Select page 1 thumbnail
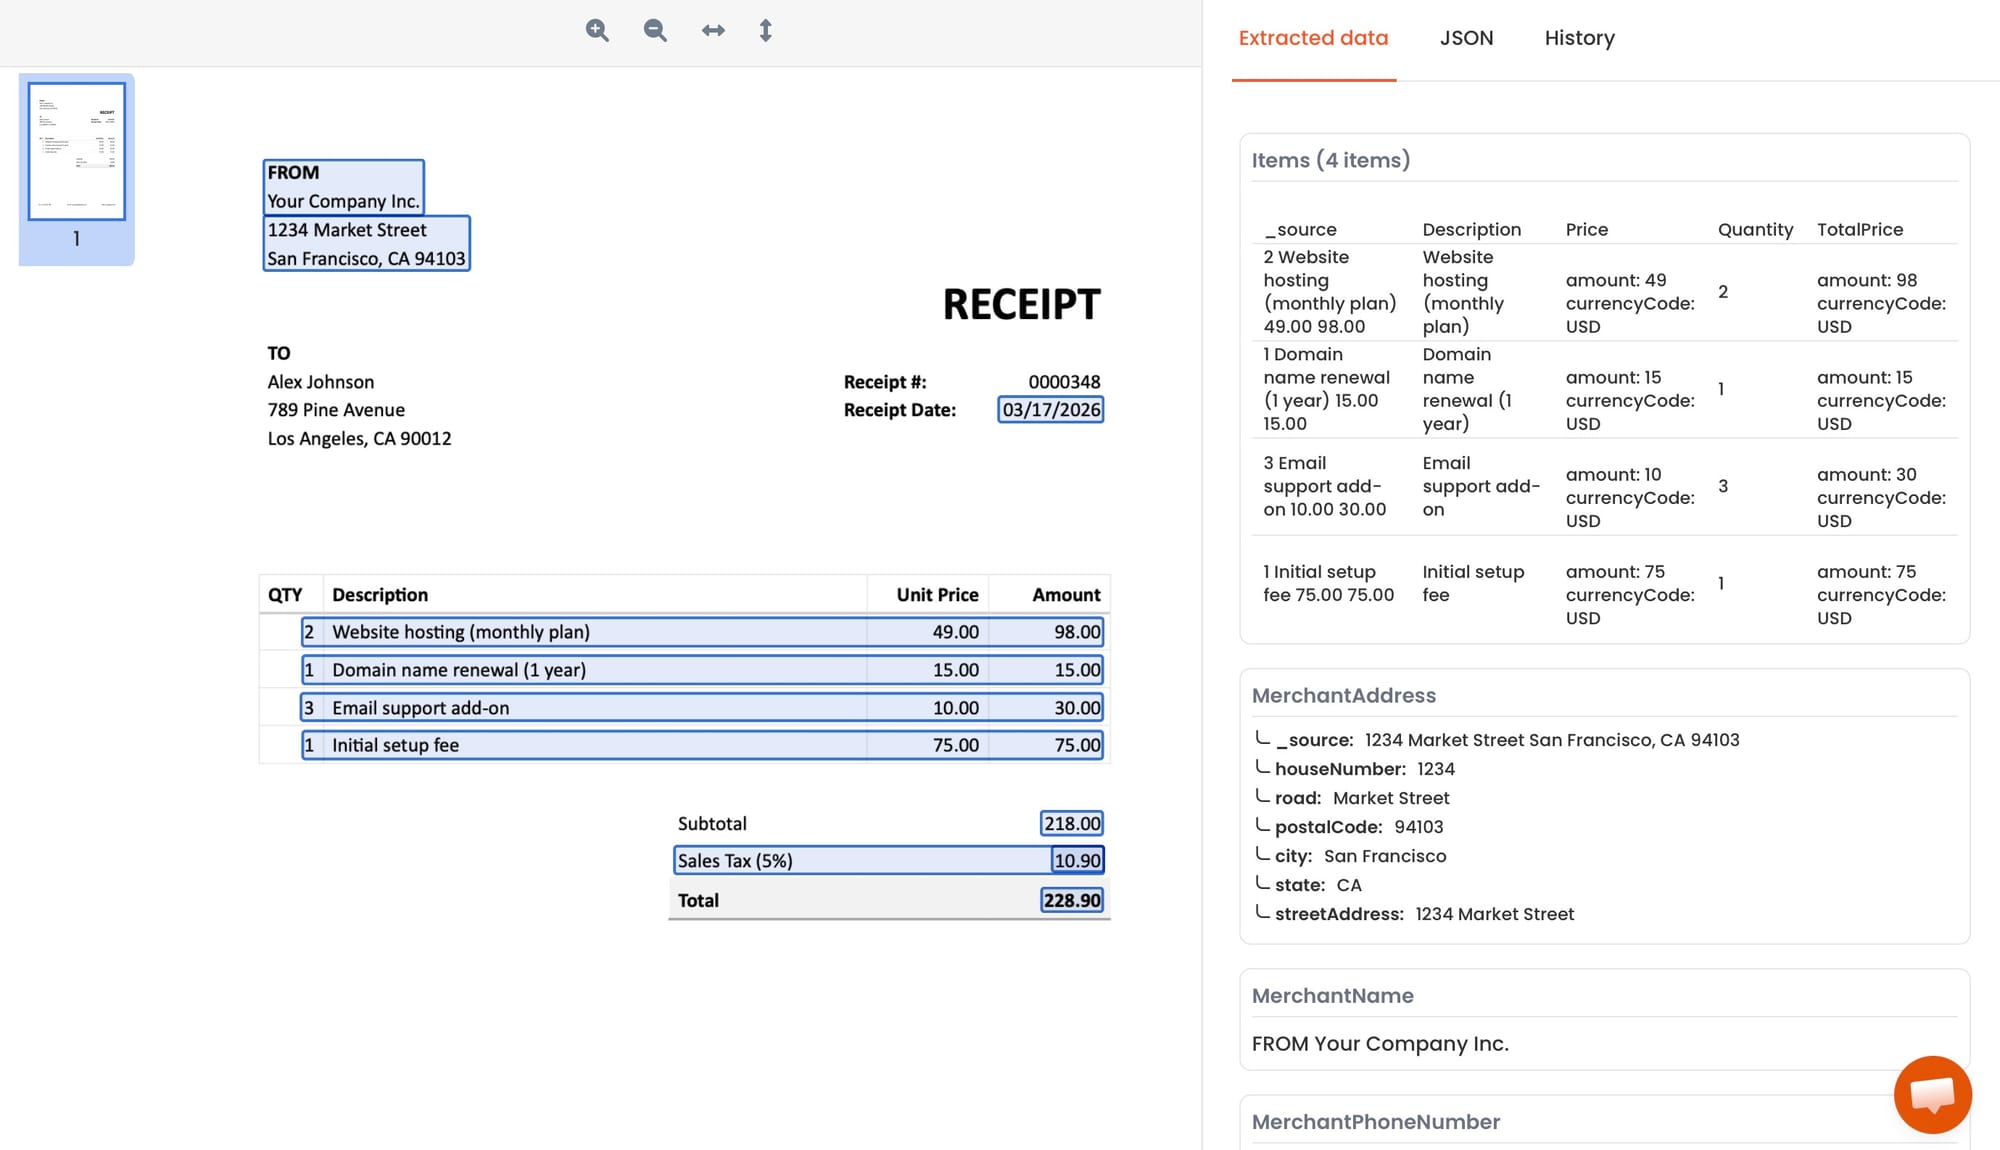The height and width of the screenshot is (1150, 2000). [x=77, y=152]
